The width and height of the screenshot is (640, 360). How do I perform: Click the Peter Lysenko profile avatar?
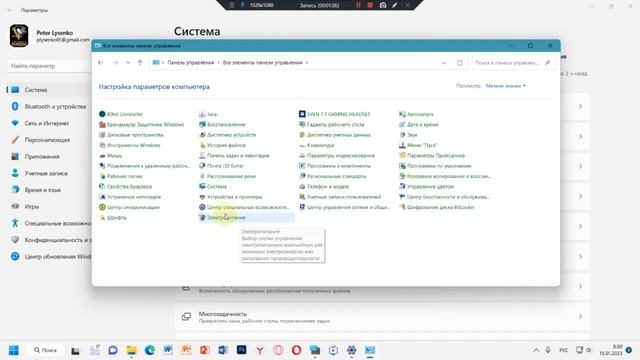click(x=19, y=36)
